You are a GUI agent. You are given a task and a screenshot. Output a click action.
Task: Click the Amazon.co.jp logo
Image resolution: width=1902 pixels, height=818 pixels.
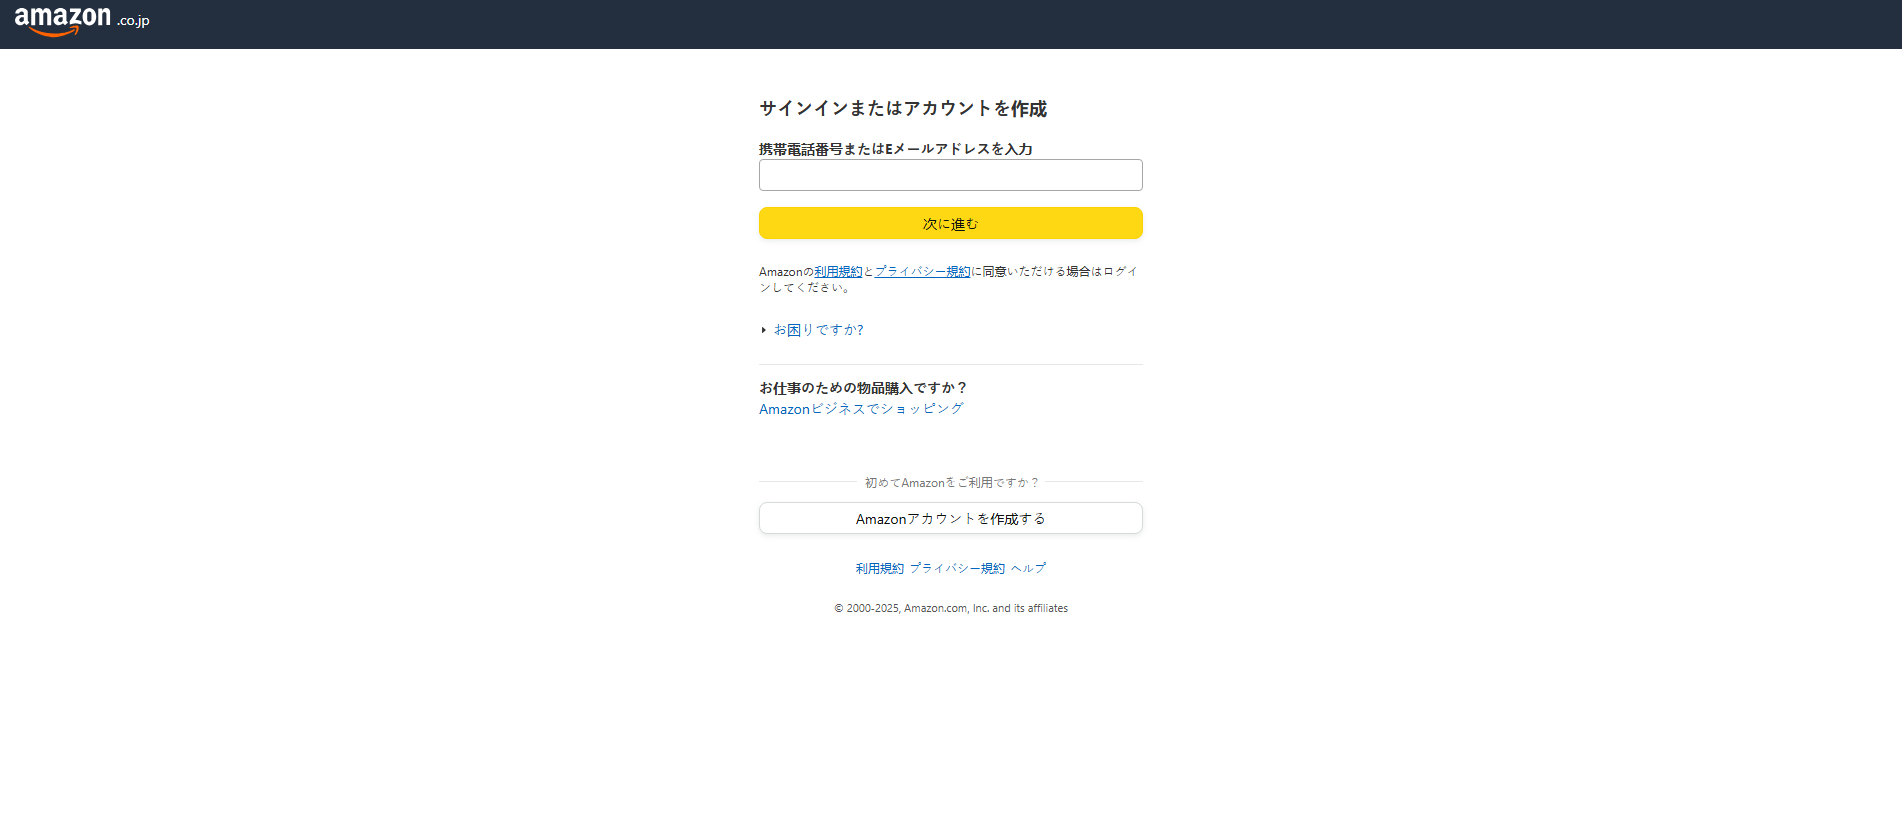[x=82, y=21]
